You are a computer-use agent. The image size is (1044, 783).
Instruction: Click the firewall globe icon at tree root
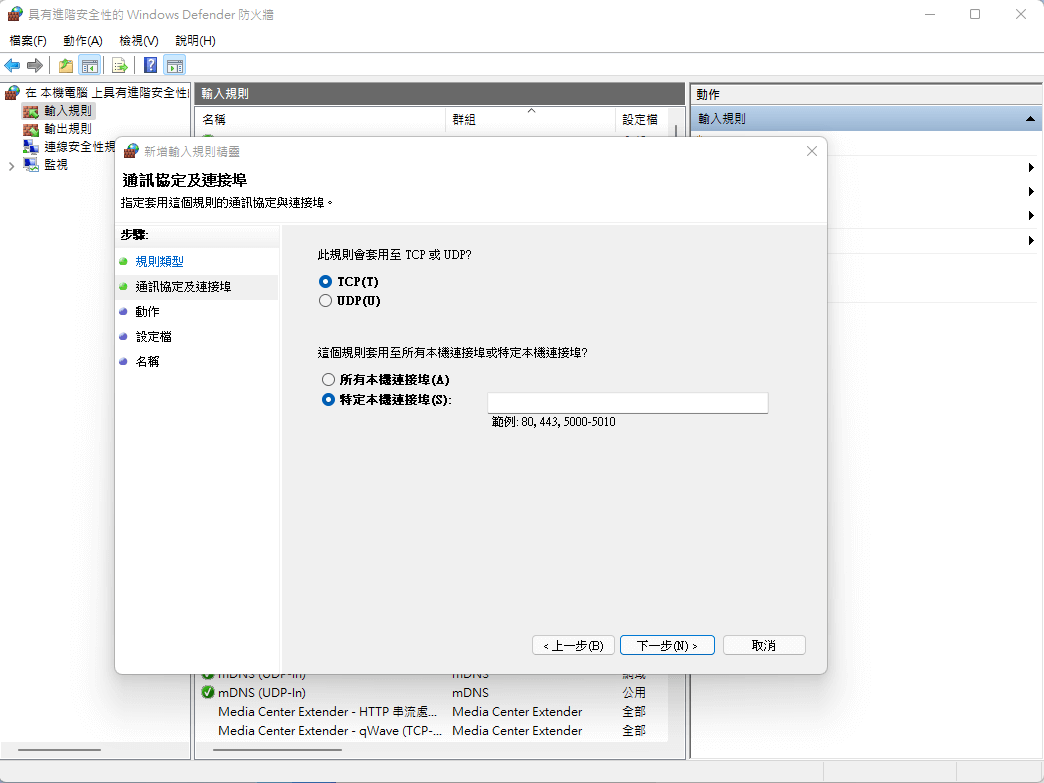tap(13, 93)
